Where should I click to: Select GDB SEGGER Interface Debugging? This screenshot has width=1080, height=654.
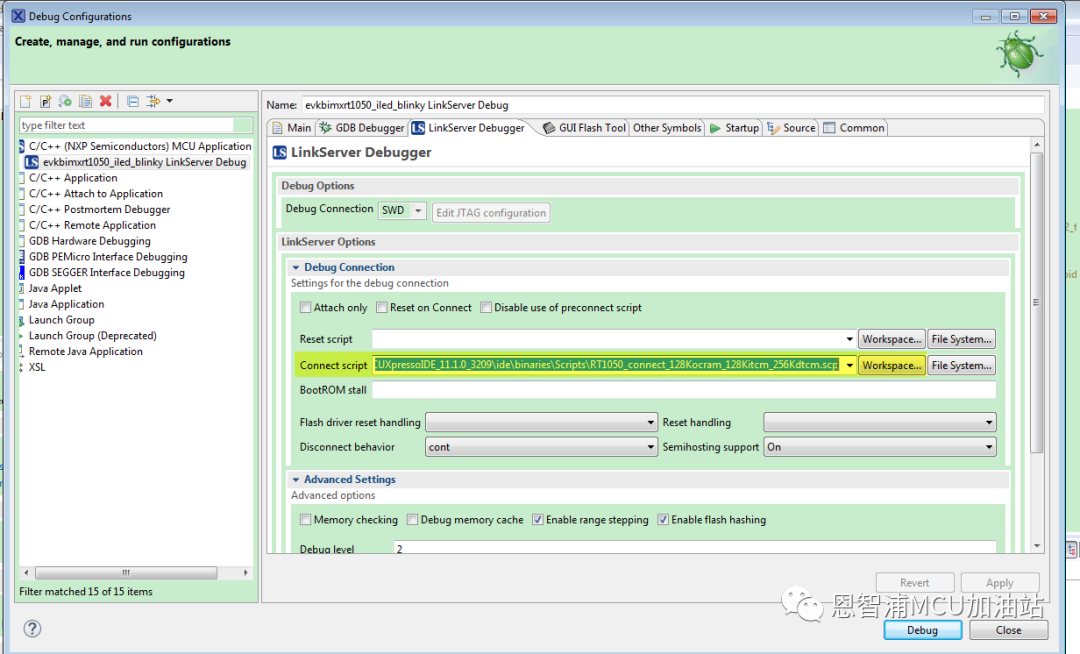coord(107,273)
